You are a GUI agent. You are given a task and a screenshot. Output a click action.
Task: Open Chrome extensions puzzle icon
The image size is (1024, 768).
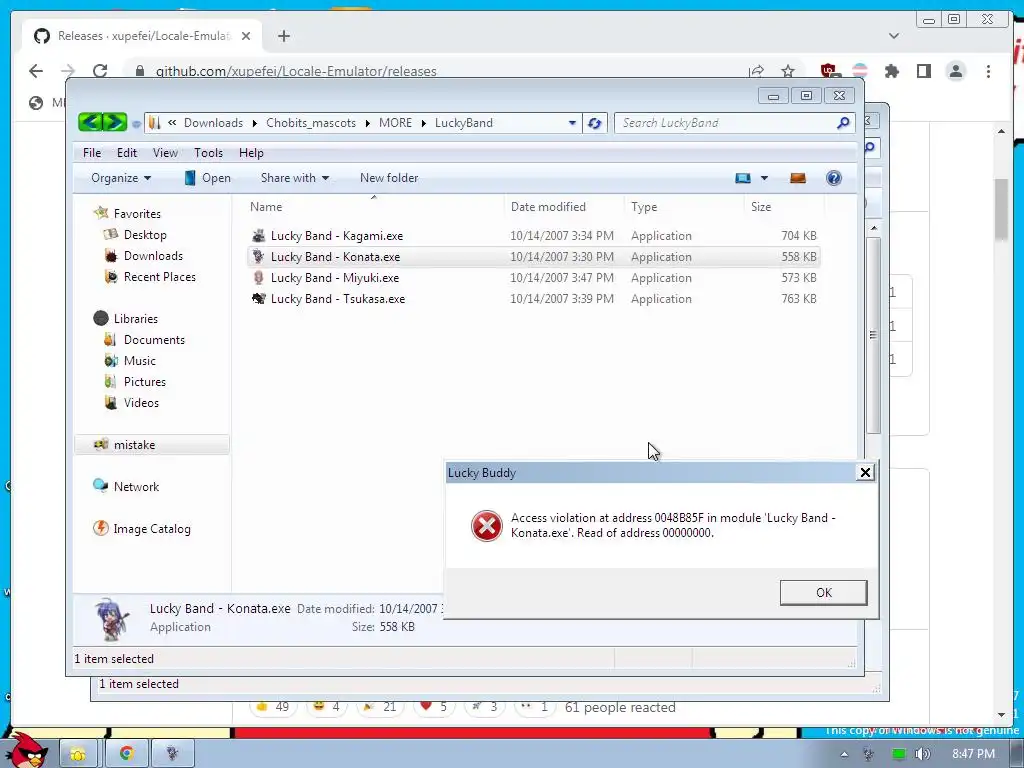tap(891, 71)
